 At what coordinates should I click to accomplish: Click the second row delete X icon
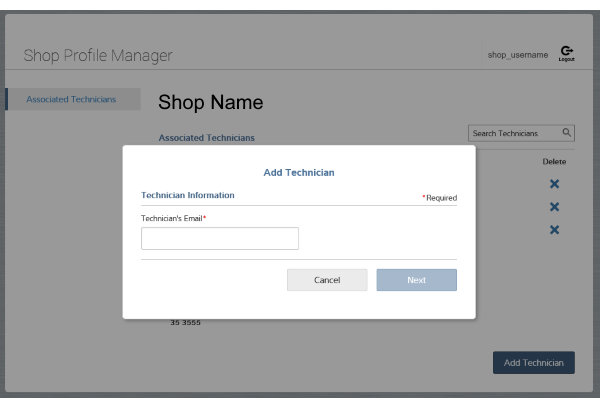tap(554, 207)
